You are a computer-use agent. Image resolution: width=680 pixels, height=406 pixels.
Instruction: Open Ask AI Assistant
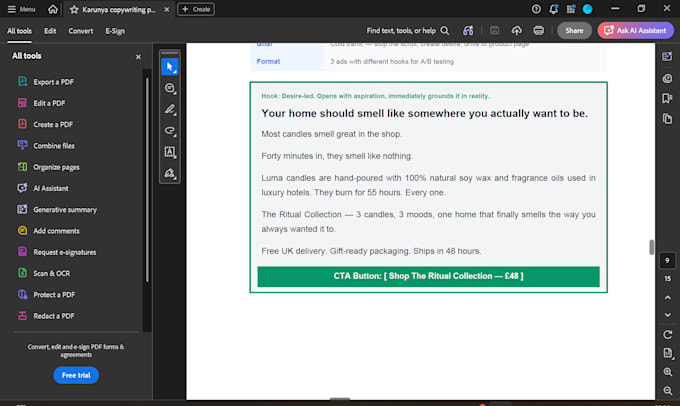(x=635, y=30)
